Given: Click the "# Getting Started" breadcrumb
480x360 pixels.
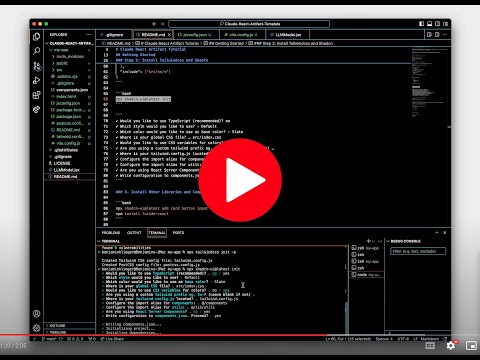Looking at the screenshot, I should [x=223, y=43].
